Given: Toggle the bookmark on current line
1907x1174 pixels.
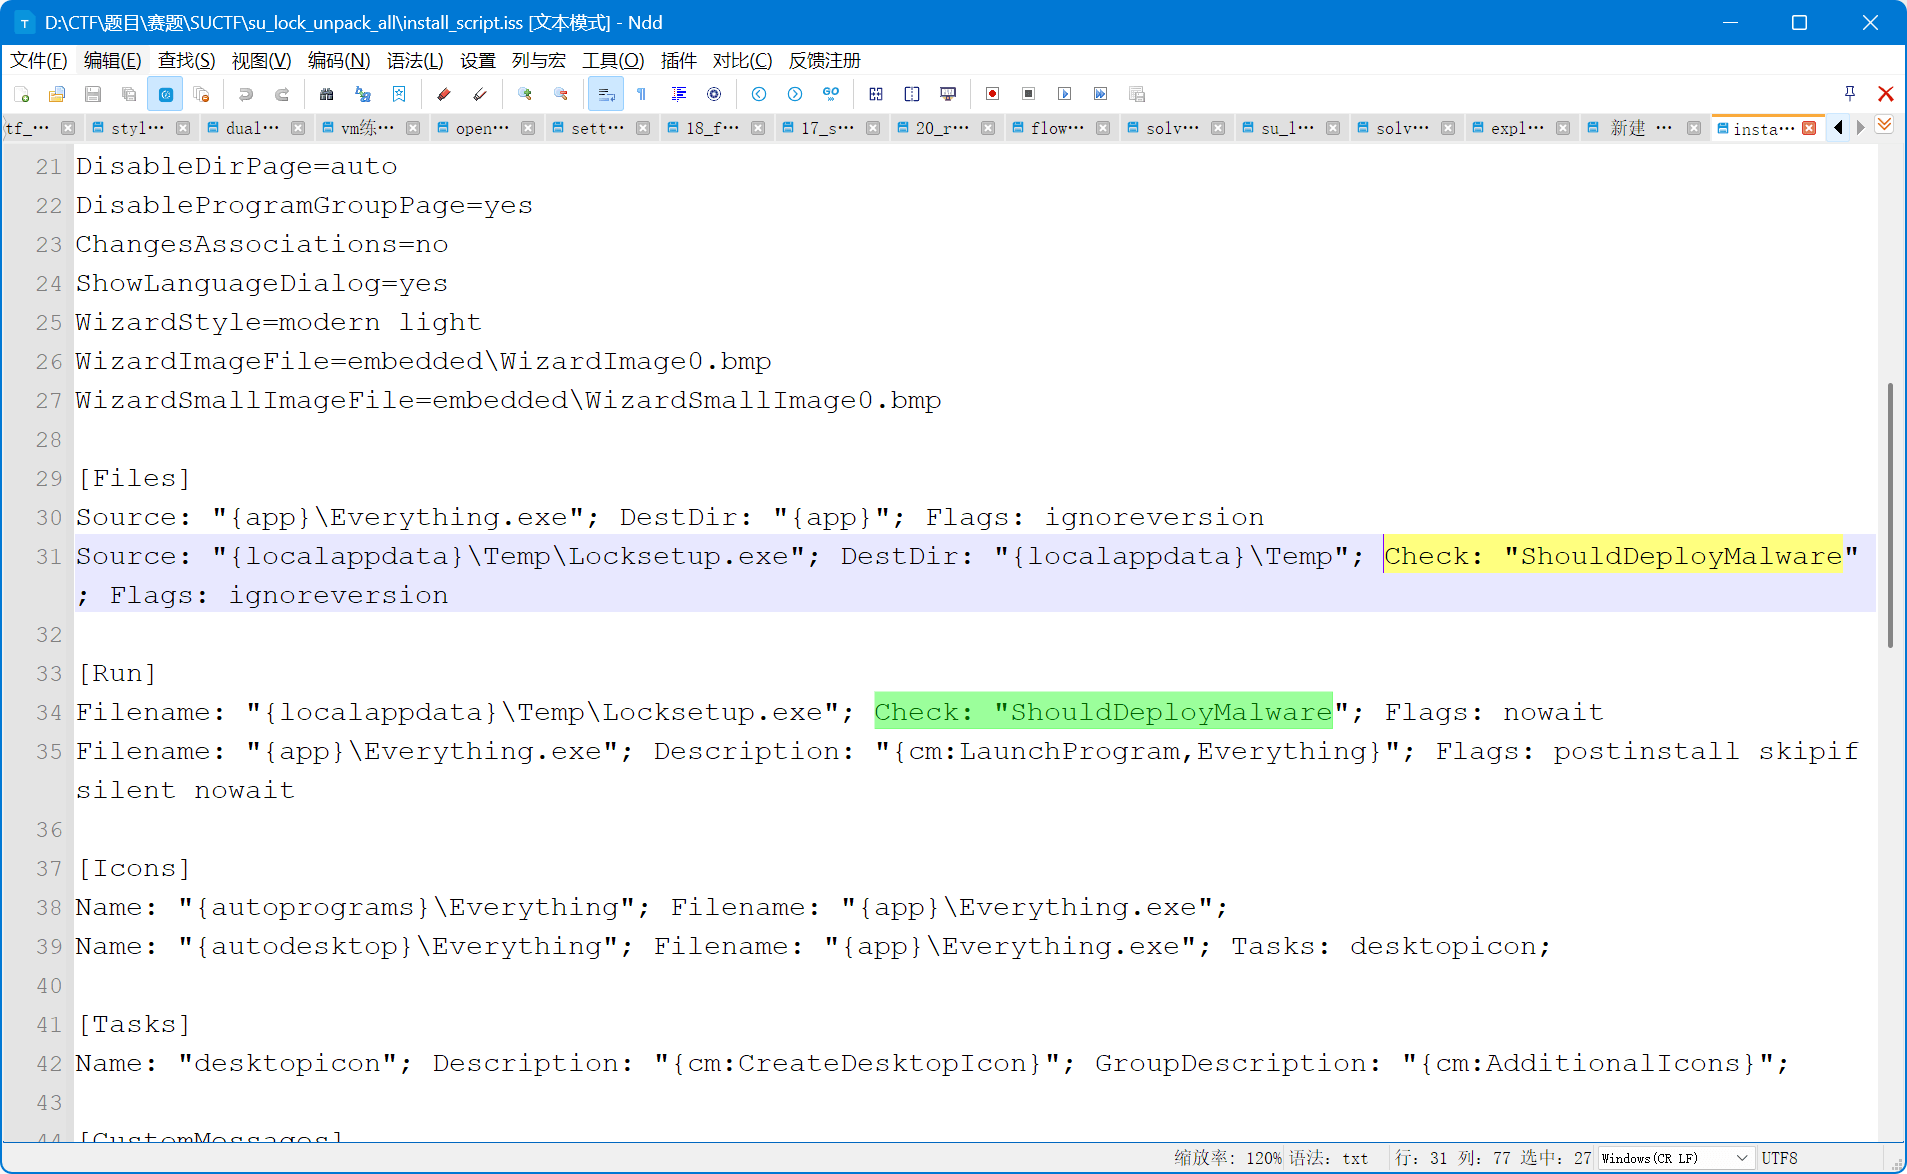Looking at the screenshot, I should point(399,94).
